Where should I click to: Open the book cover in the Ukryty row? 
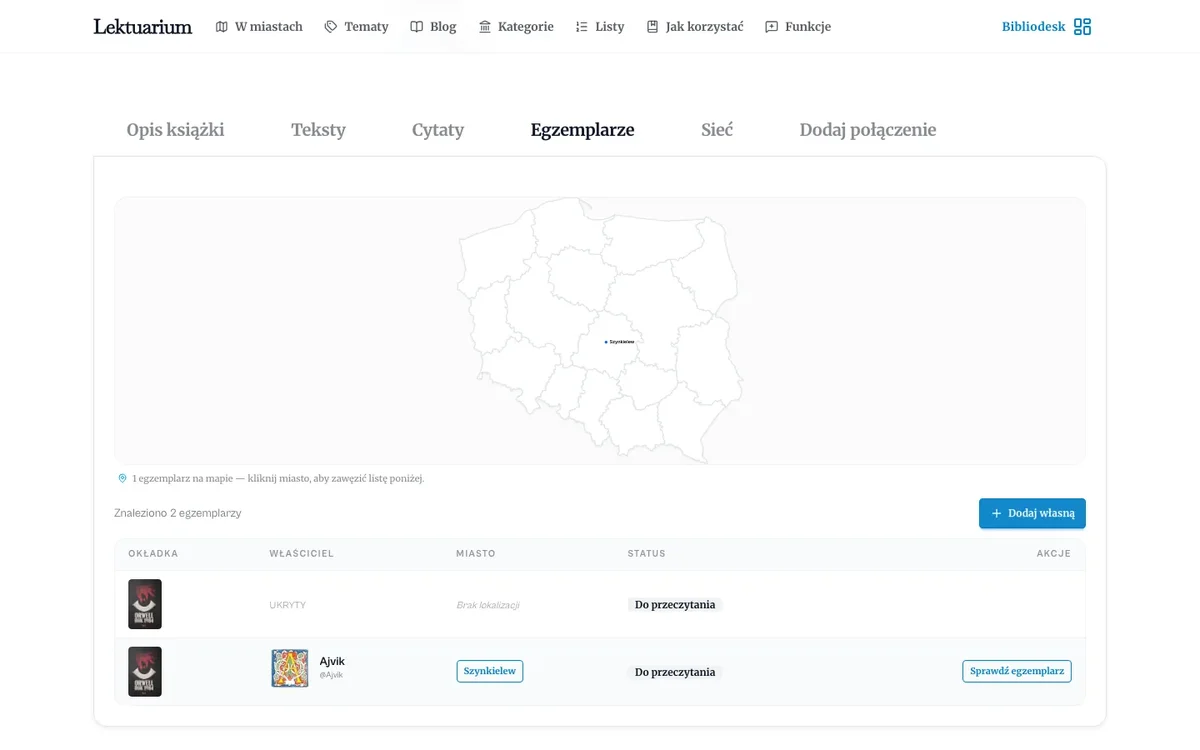(145, 604)
